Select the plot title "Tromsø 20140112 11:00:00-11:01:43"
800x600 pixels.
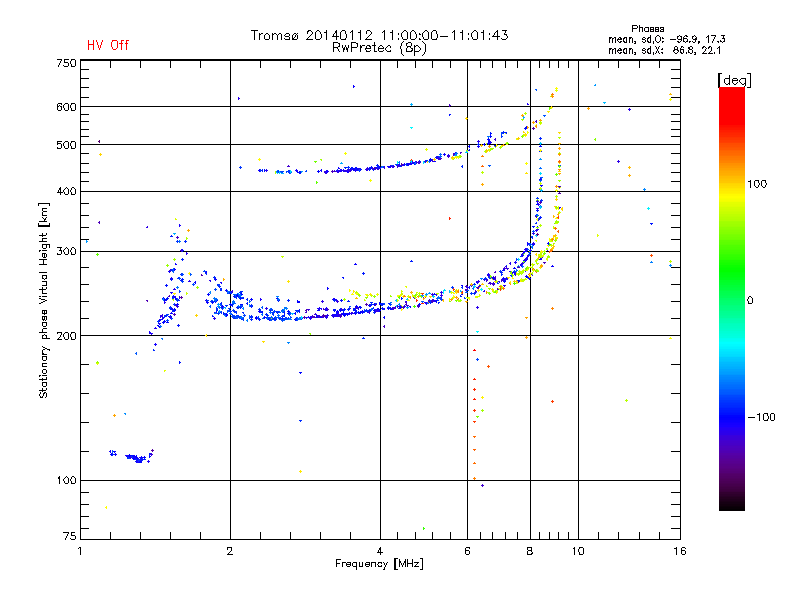click(380, 35)
